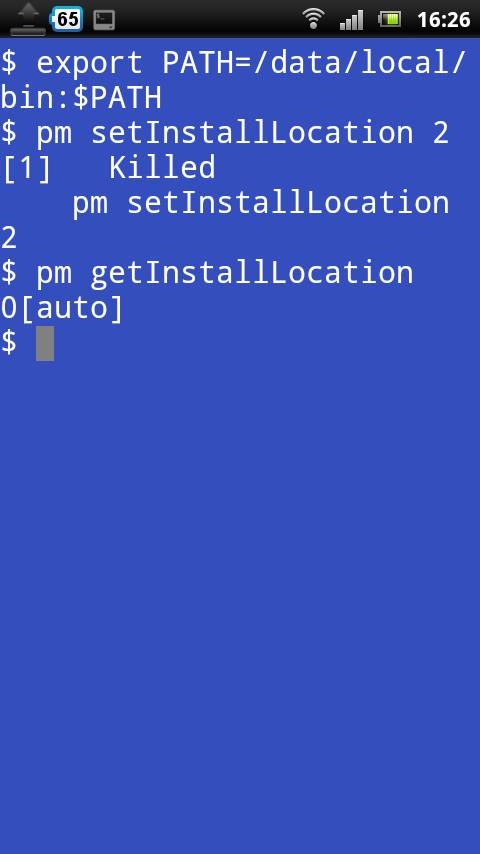
Task: Tap the cellular signal bars icon
Action: [351, 20]
